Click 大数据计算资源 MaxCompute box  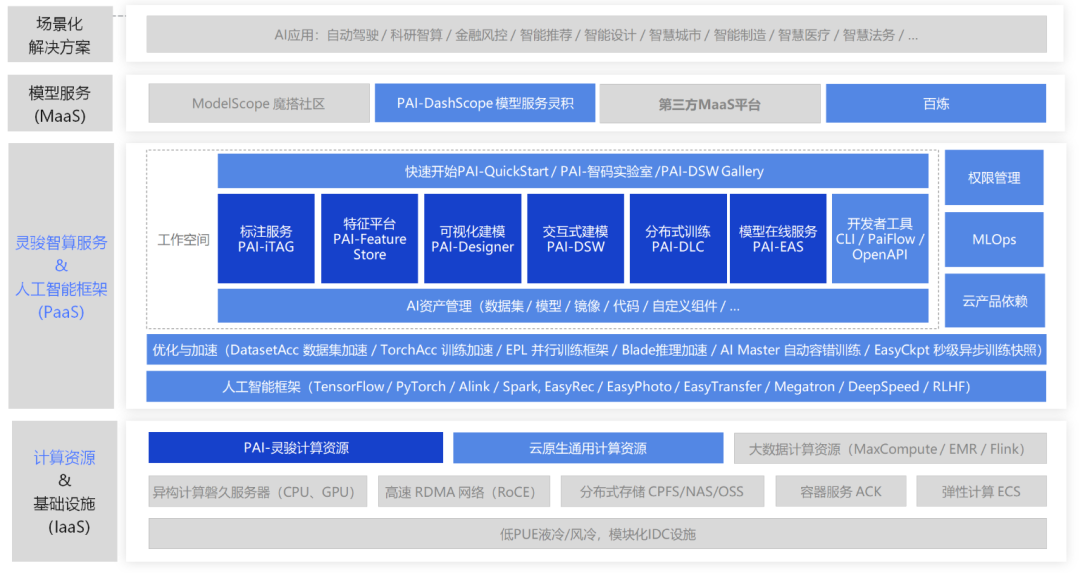tap(891, 449)
